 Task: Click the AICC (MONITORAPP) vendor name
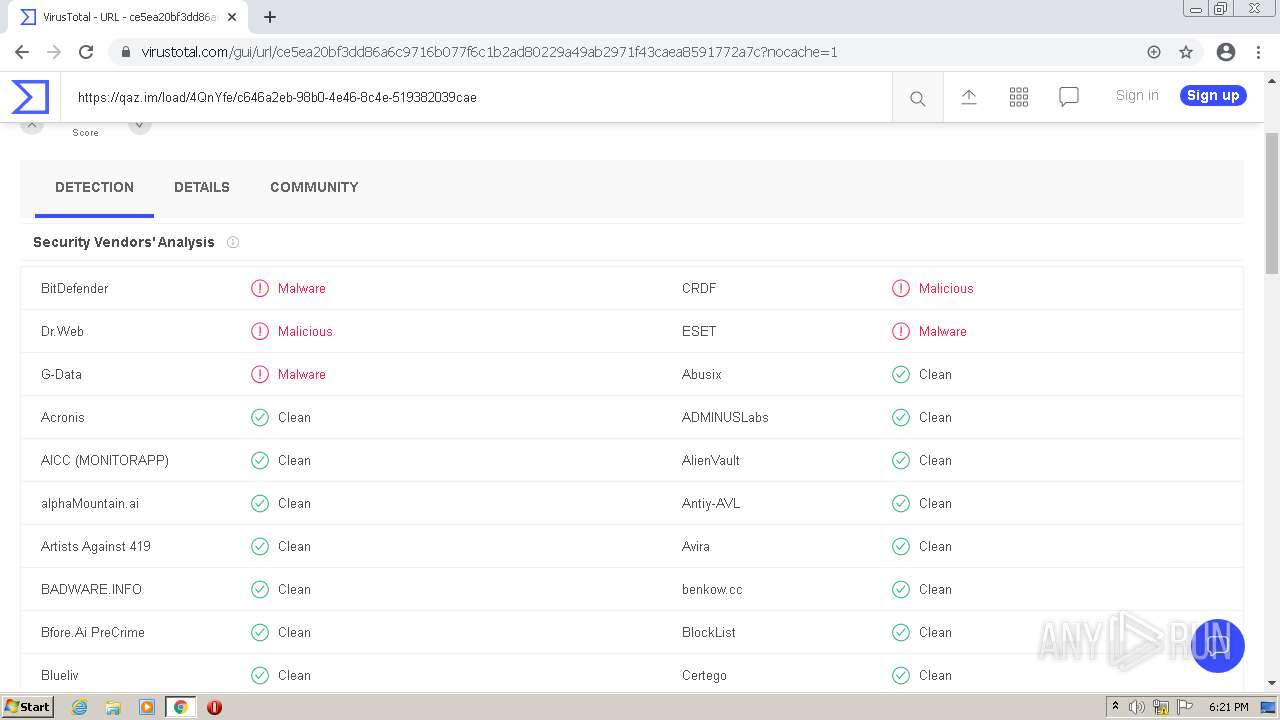[105, 460]
